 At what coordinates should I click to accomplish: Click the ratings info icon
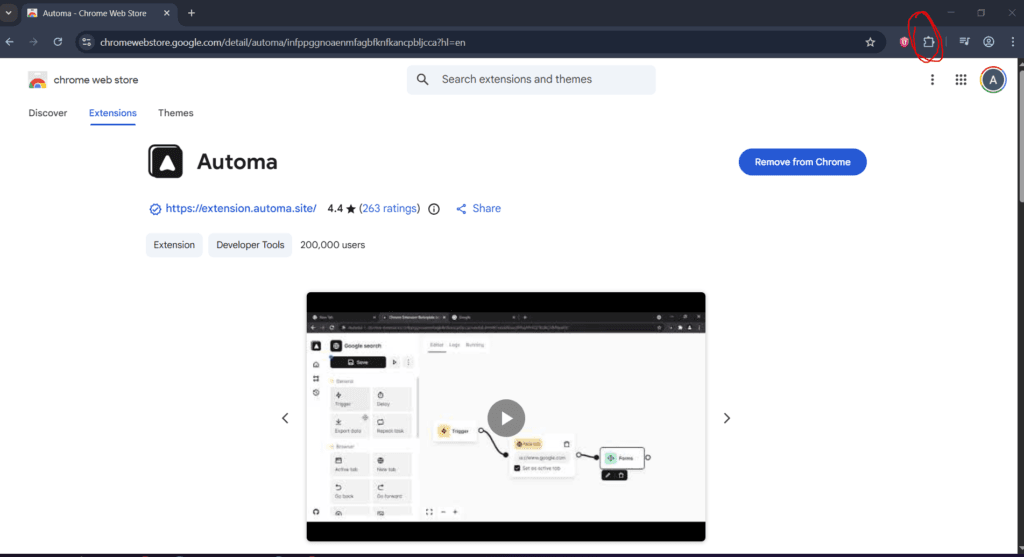pyautogui.click(x=434, y=209)
